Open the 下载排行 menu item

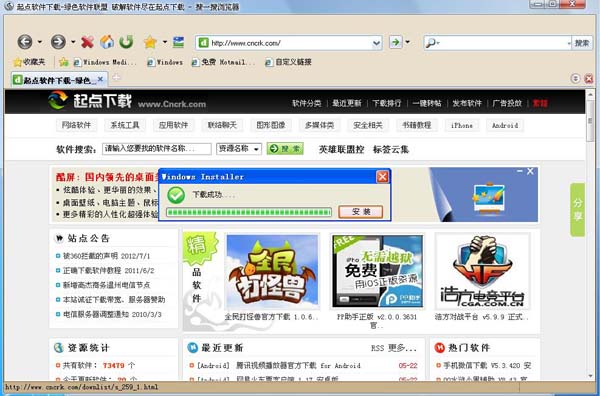click(x=387, y=103)
